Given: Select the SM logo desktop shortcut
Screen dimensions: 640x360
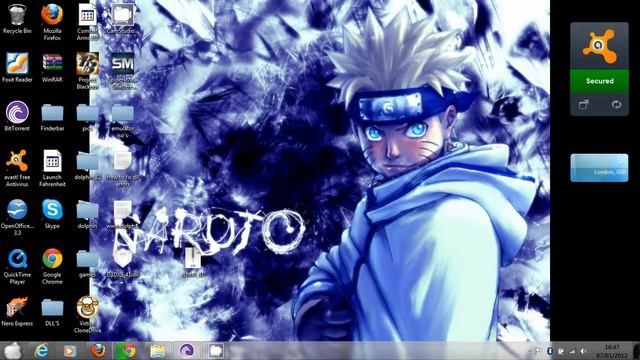Looking at the screenshot, I should 122,71.
